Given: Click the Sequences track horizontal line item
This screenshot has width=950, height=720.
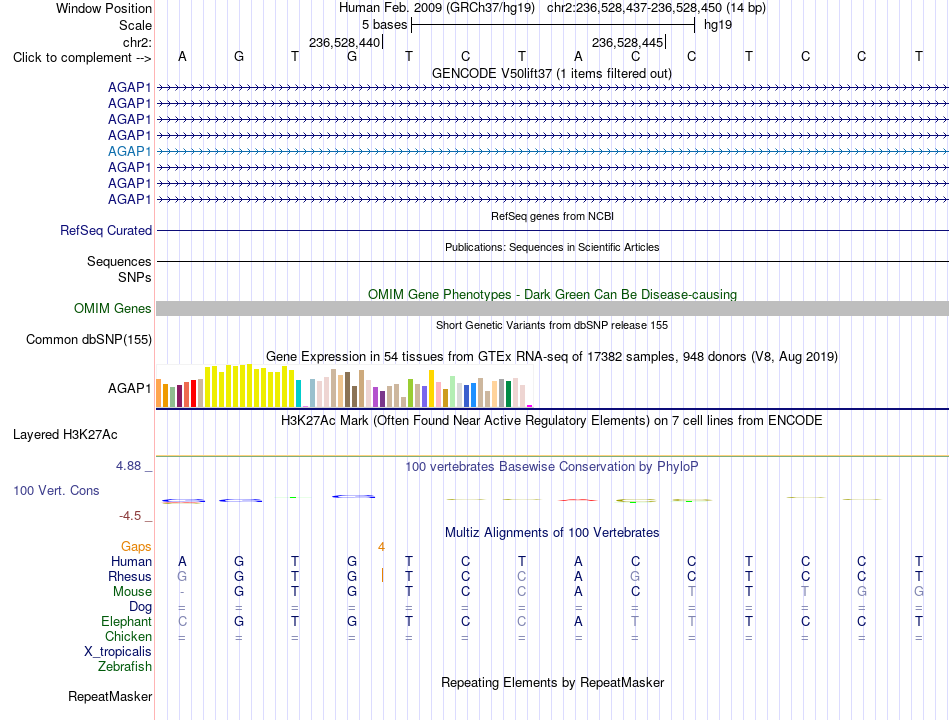Looking at the screenshot, I should tap(553, 261).
